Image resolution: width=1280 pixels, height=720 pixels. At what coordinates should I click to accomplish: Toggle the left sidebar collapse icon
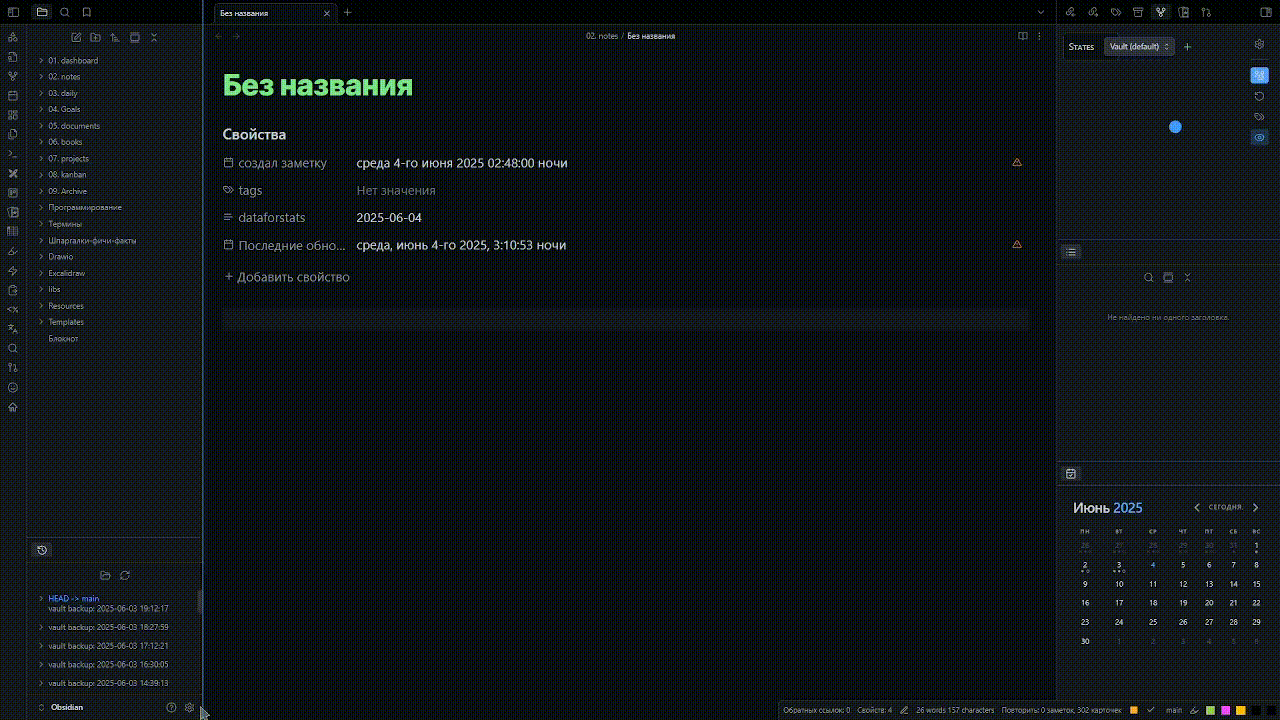13,12
